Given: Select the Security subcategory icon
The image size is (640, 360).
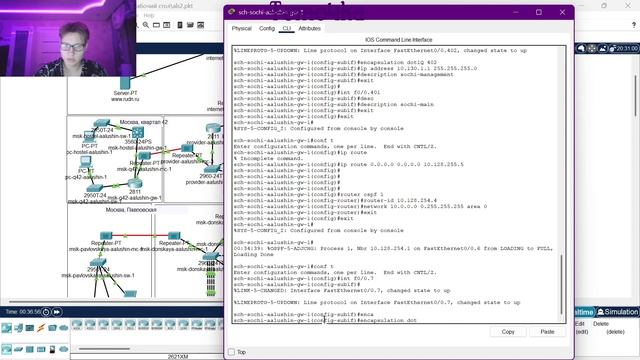Looking at the screenshot, I should (x=52, y=349).
